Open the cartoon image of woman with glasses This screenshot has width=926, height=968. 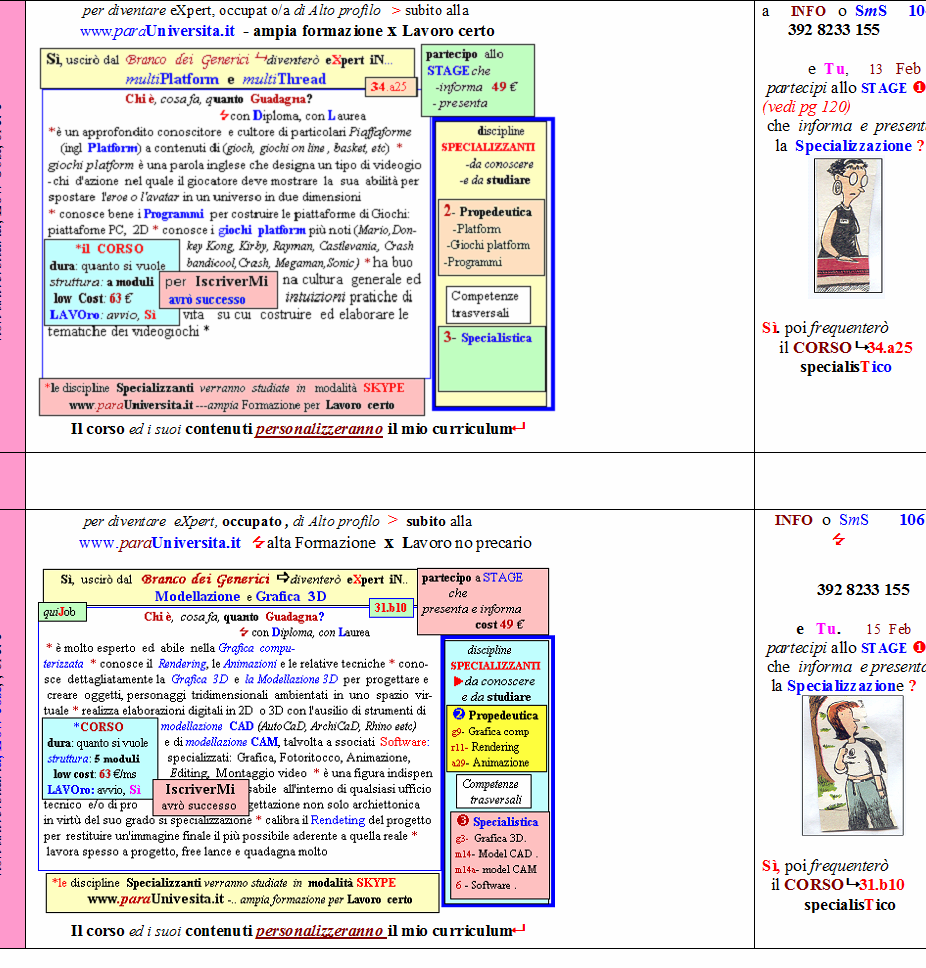(x=848, y=226)
